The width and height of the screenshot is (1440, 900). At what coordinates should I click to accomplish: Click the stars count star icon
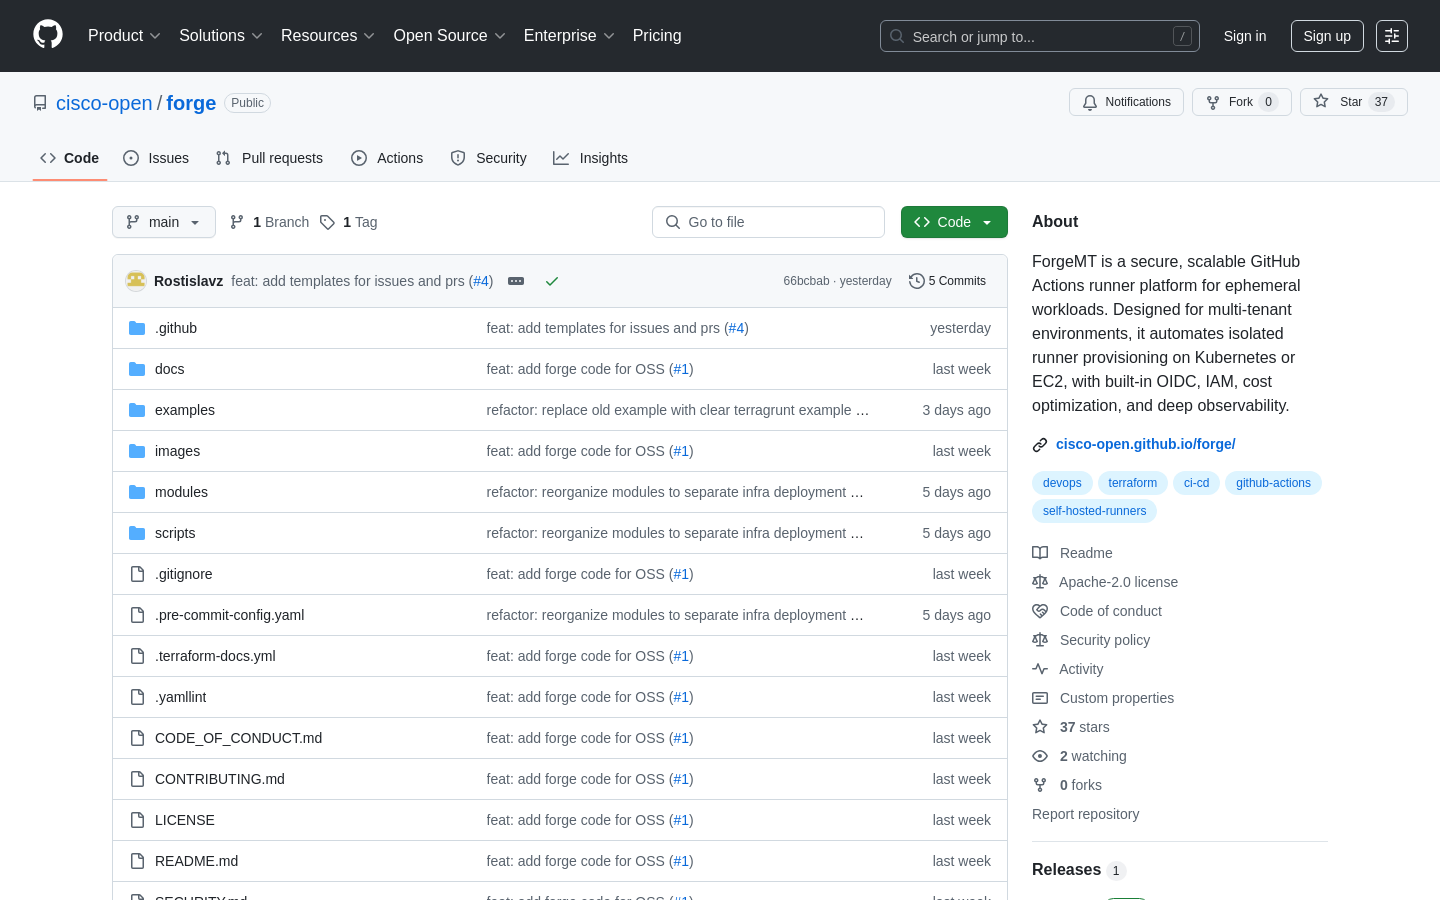[1040, 727]
